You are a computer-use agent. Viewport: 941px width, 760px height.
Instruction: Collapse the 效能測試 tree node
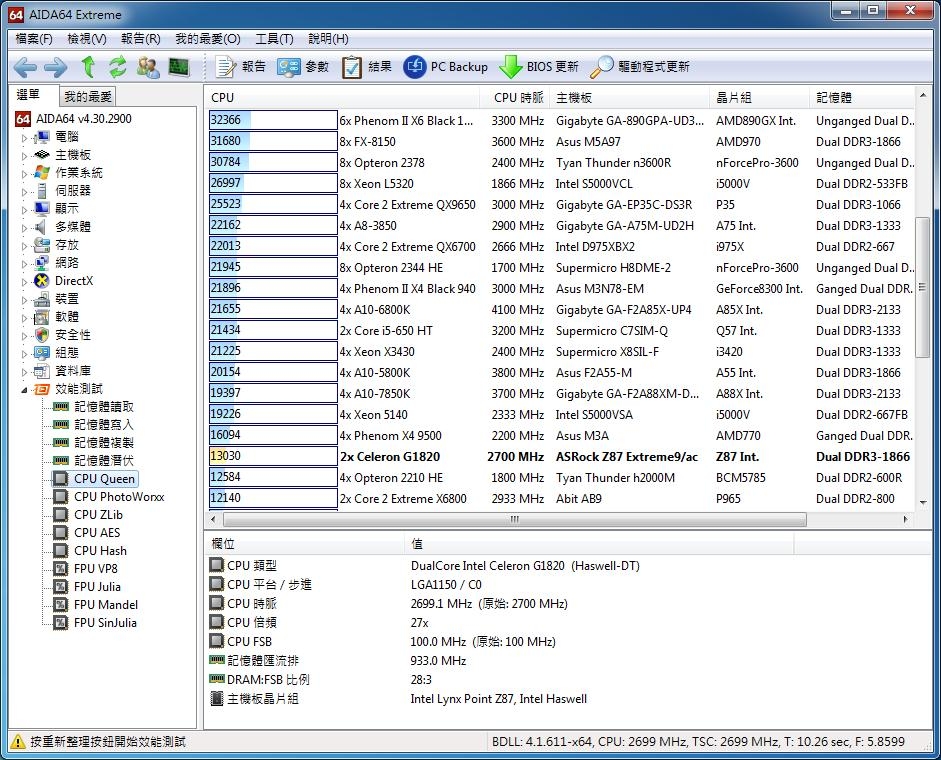(25, 390)
